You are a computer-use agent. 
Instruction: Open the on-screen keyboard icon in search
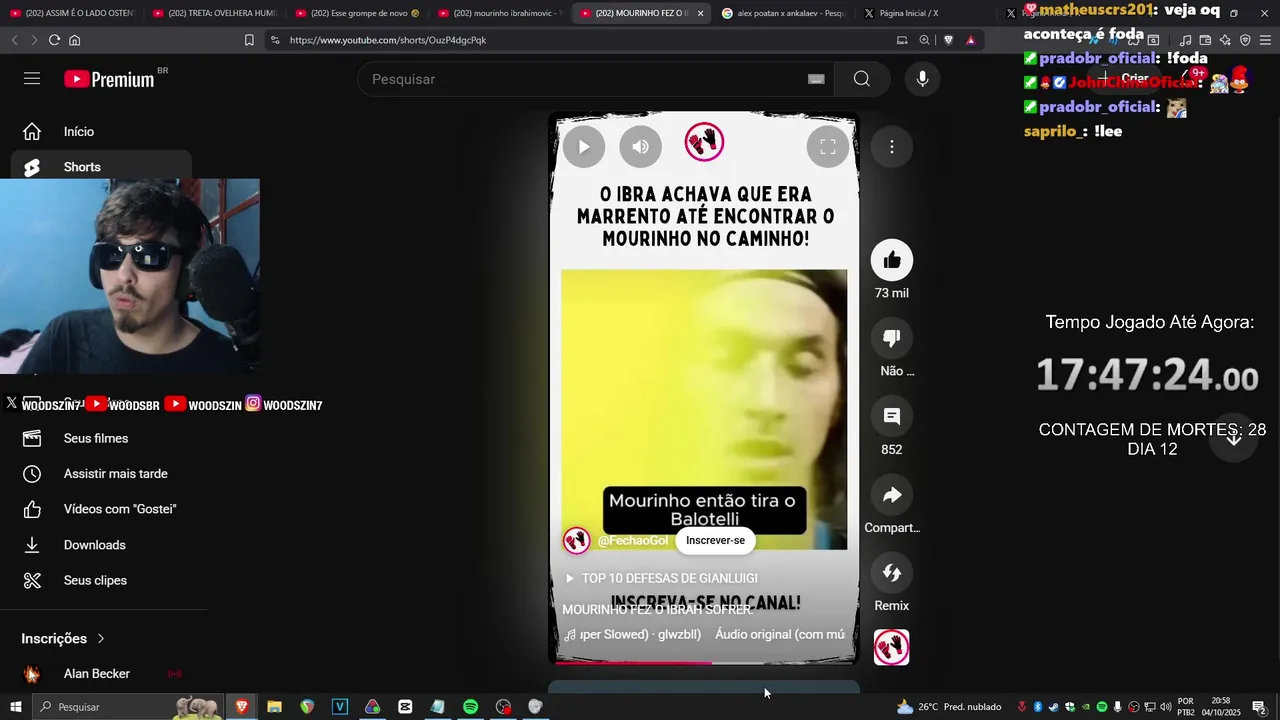tap(816, 79)
